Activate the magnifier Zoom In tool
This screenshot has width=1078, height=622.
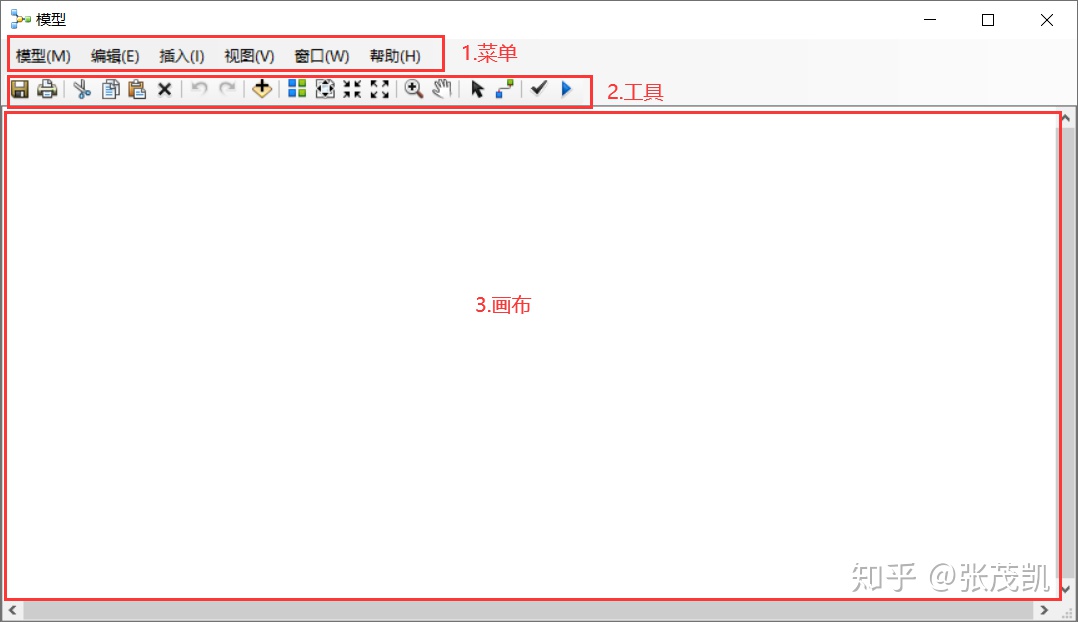[x=414, y=89]
